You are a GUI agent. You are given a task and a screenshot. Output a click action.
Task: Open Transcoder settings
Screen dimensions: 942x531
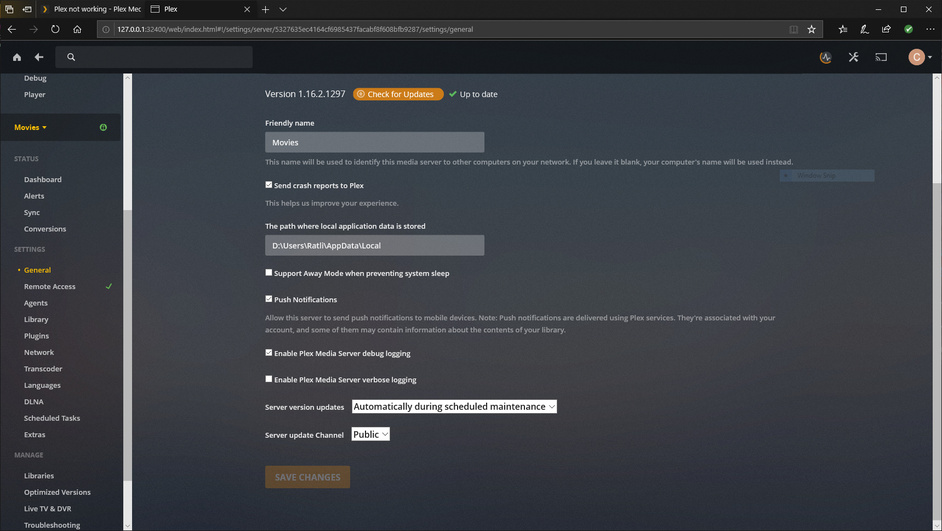pyautogui.click(x=43, y=369)
